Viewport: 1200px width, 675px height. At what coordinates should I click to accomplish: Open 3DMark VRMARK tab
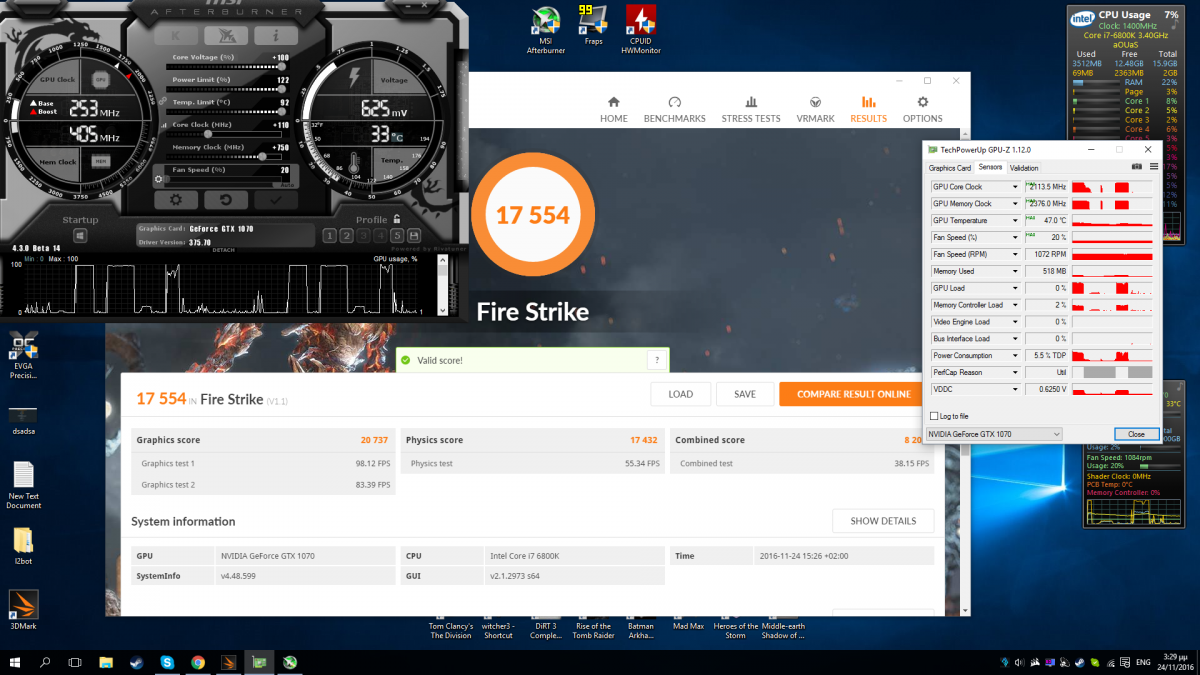tap(815, 110)
